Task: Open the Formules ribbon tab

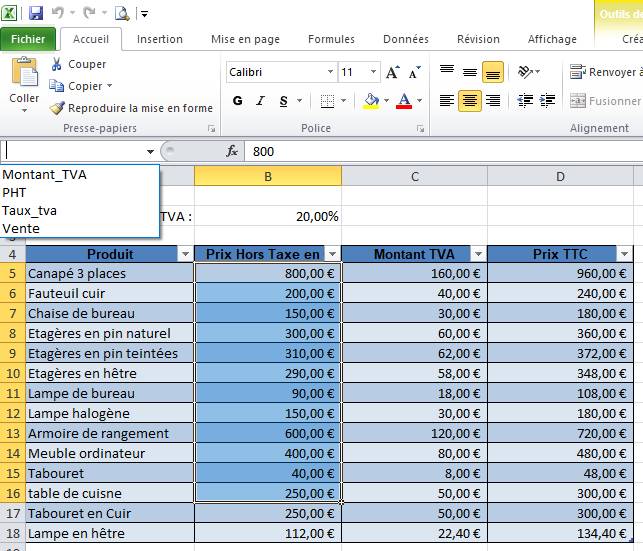Action: point(331,39)
